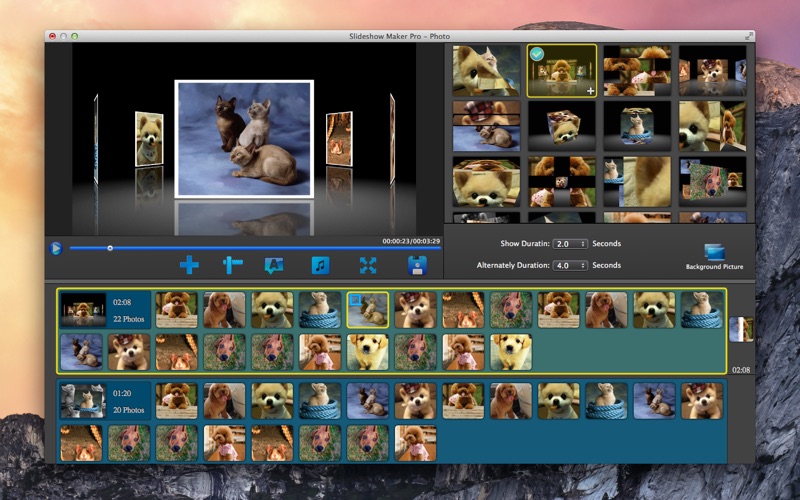Click the plus on the selected transition thumbnail
The image size is (800, 500).
coord(590,90)
